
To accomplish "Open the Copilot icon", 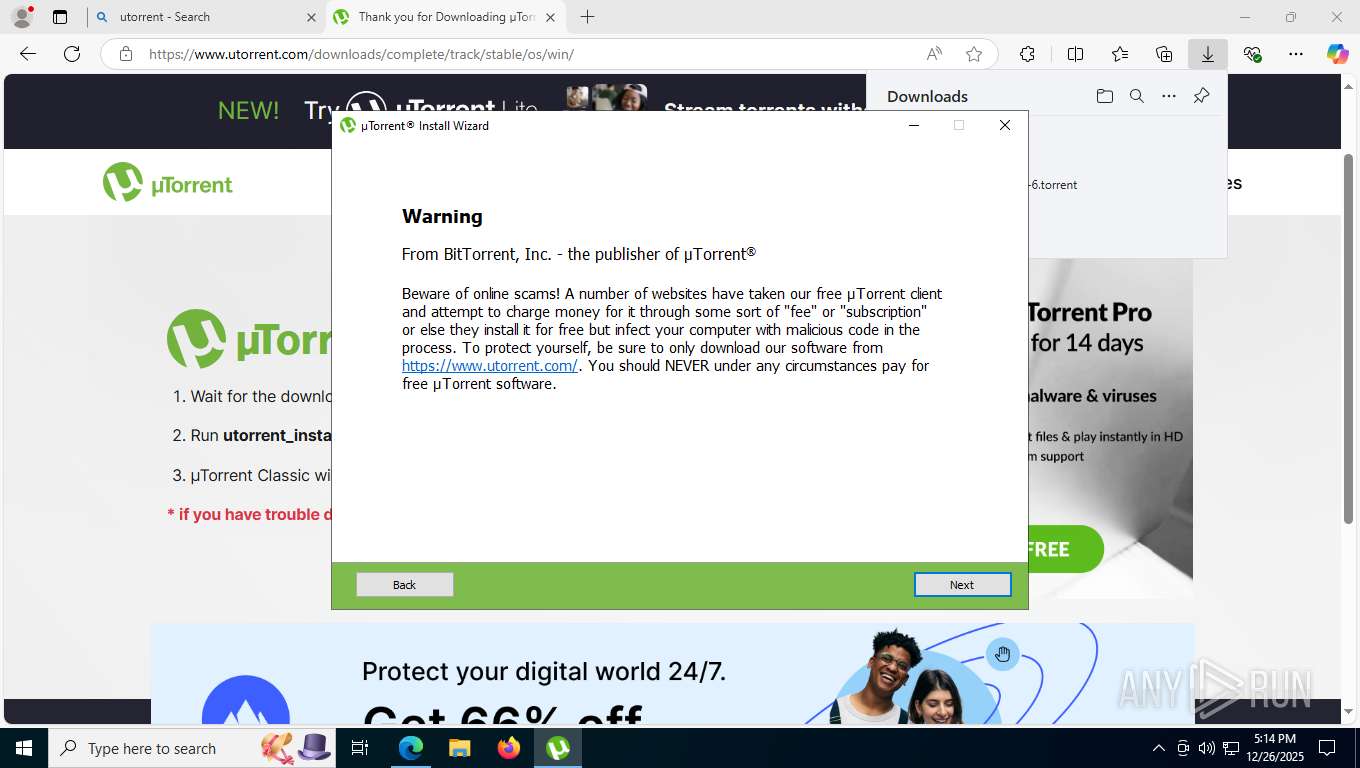I will (x=1338, y=54).
